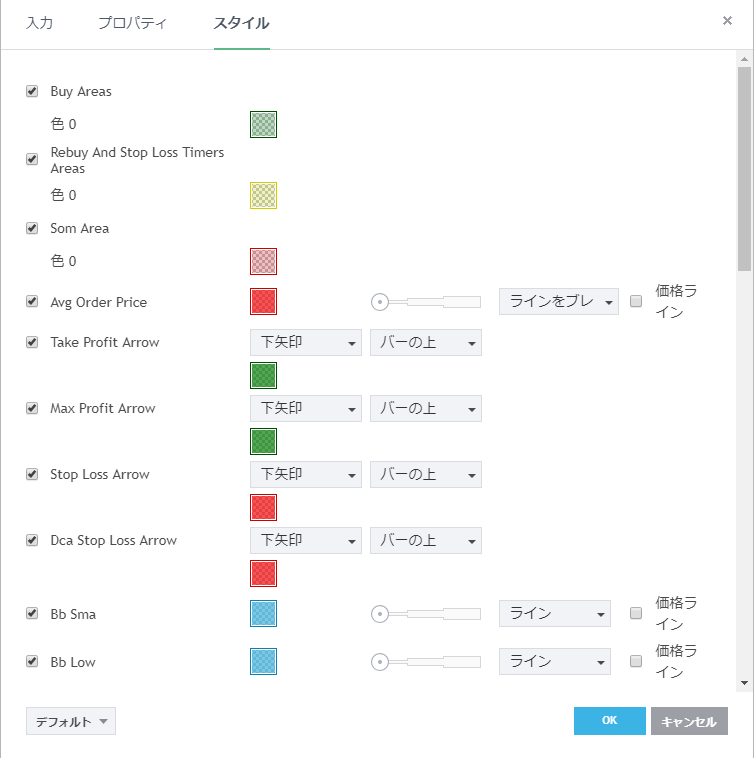
Task: Open the デフォルト defaults menu
Action: click(x=70, y=721)
